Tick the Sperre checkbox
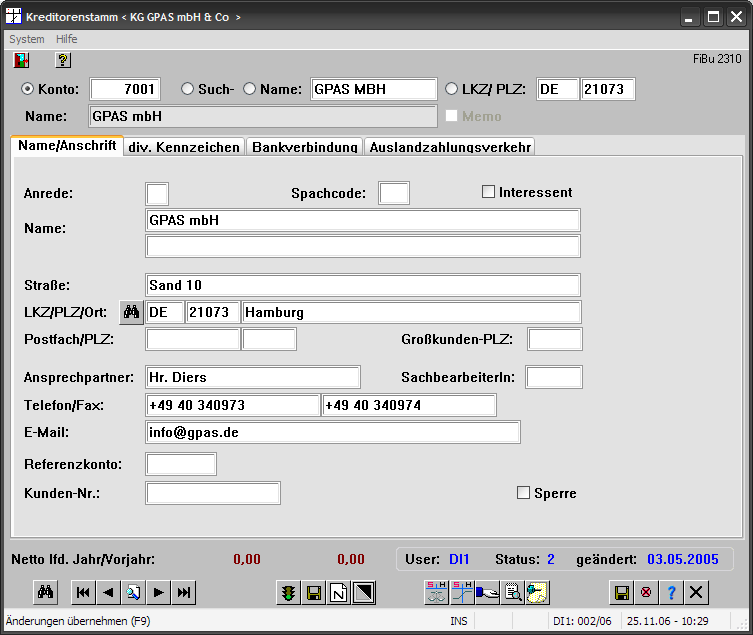 522,493
